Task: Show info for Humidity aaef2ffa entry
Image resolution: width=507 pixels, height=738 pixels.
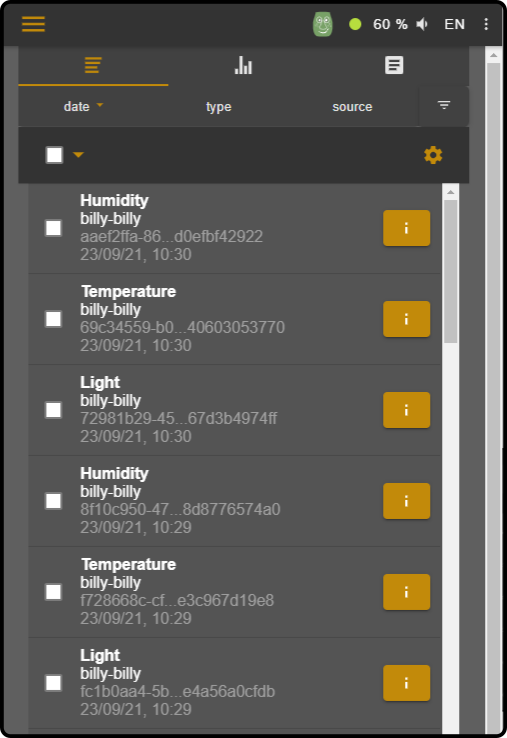Action: tap(406, 228)
